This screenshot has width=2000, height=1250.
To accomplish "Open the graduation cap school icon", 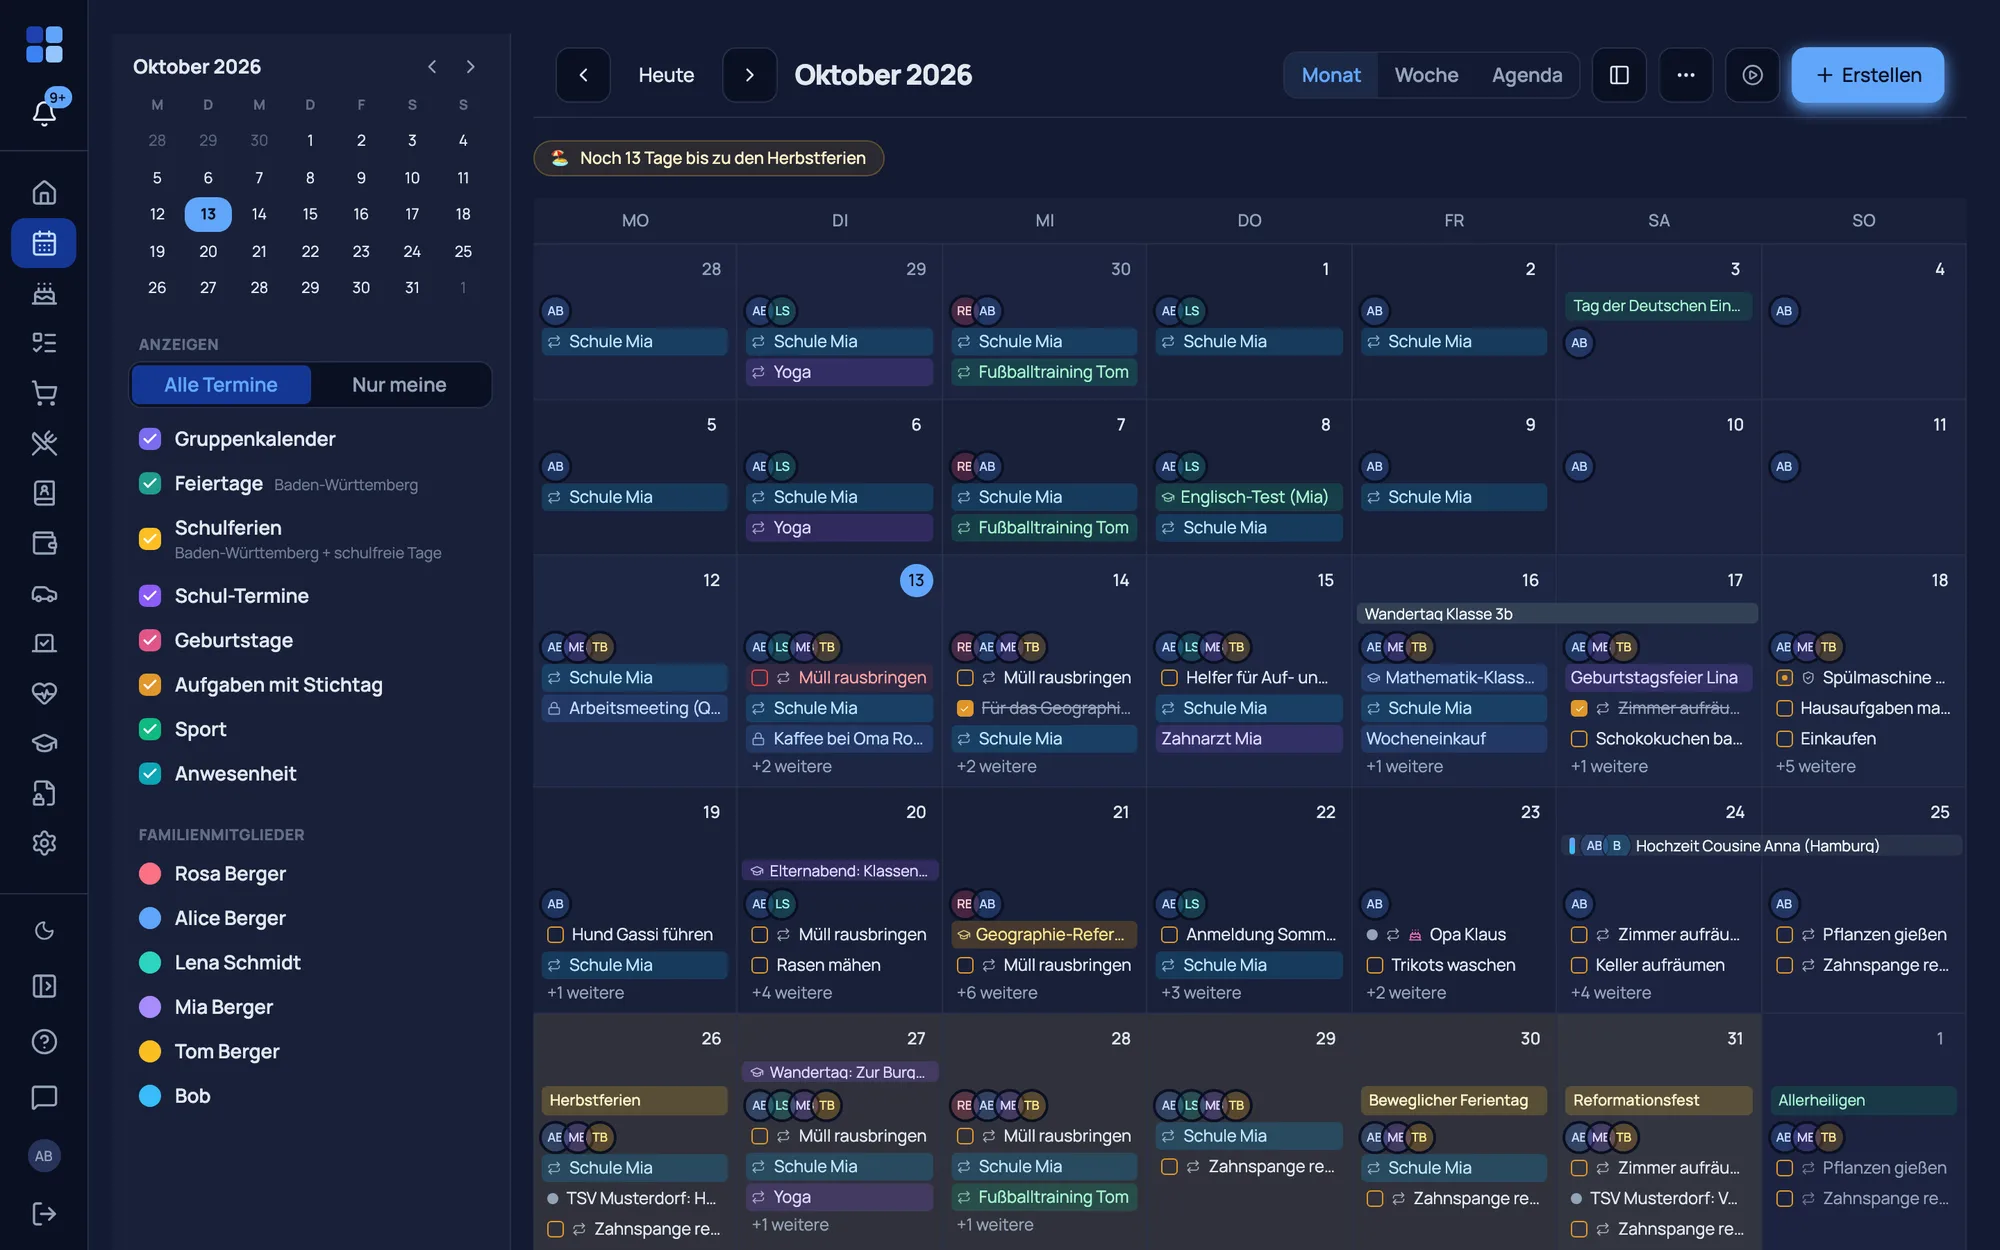I will [44, 743].
